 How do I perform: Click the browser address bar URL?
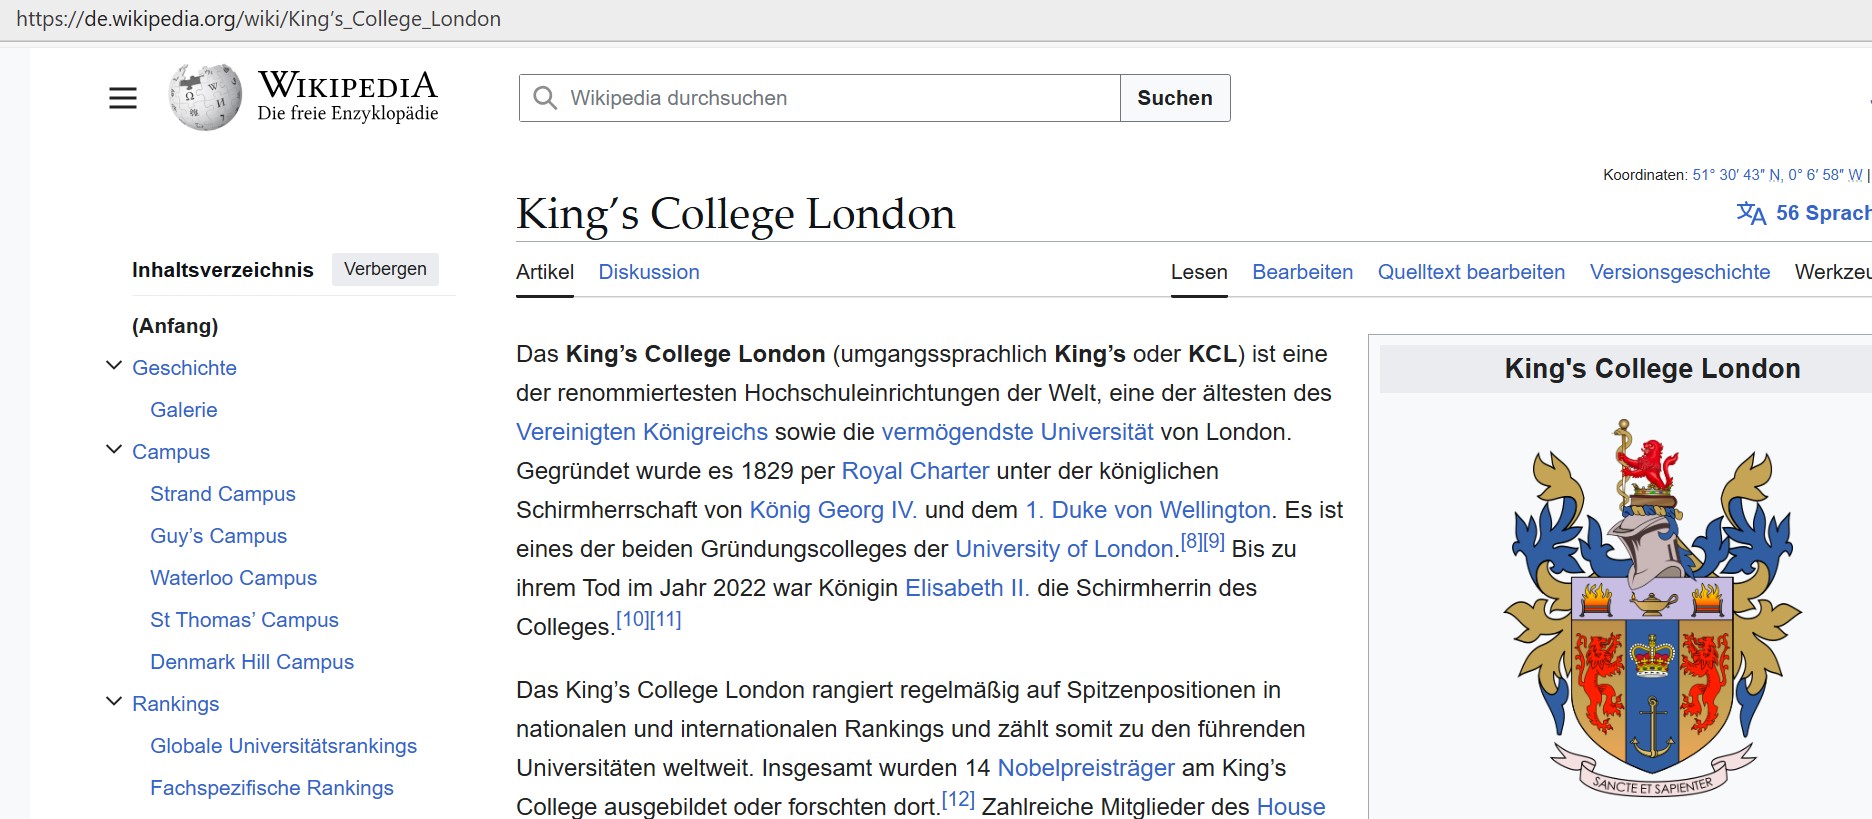259,19
